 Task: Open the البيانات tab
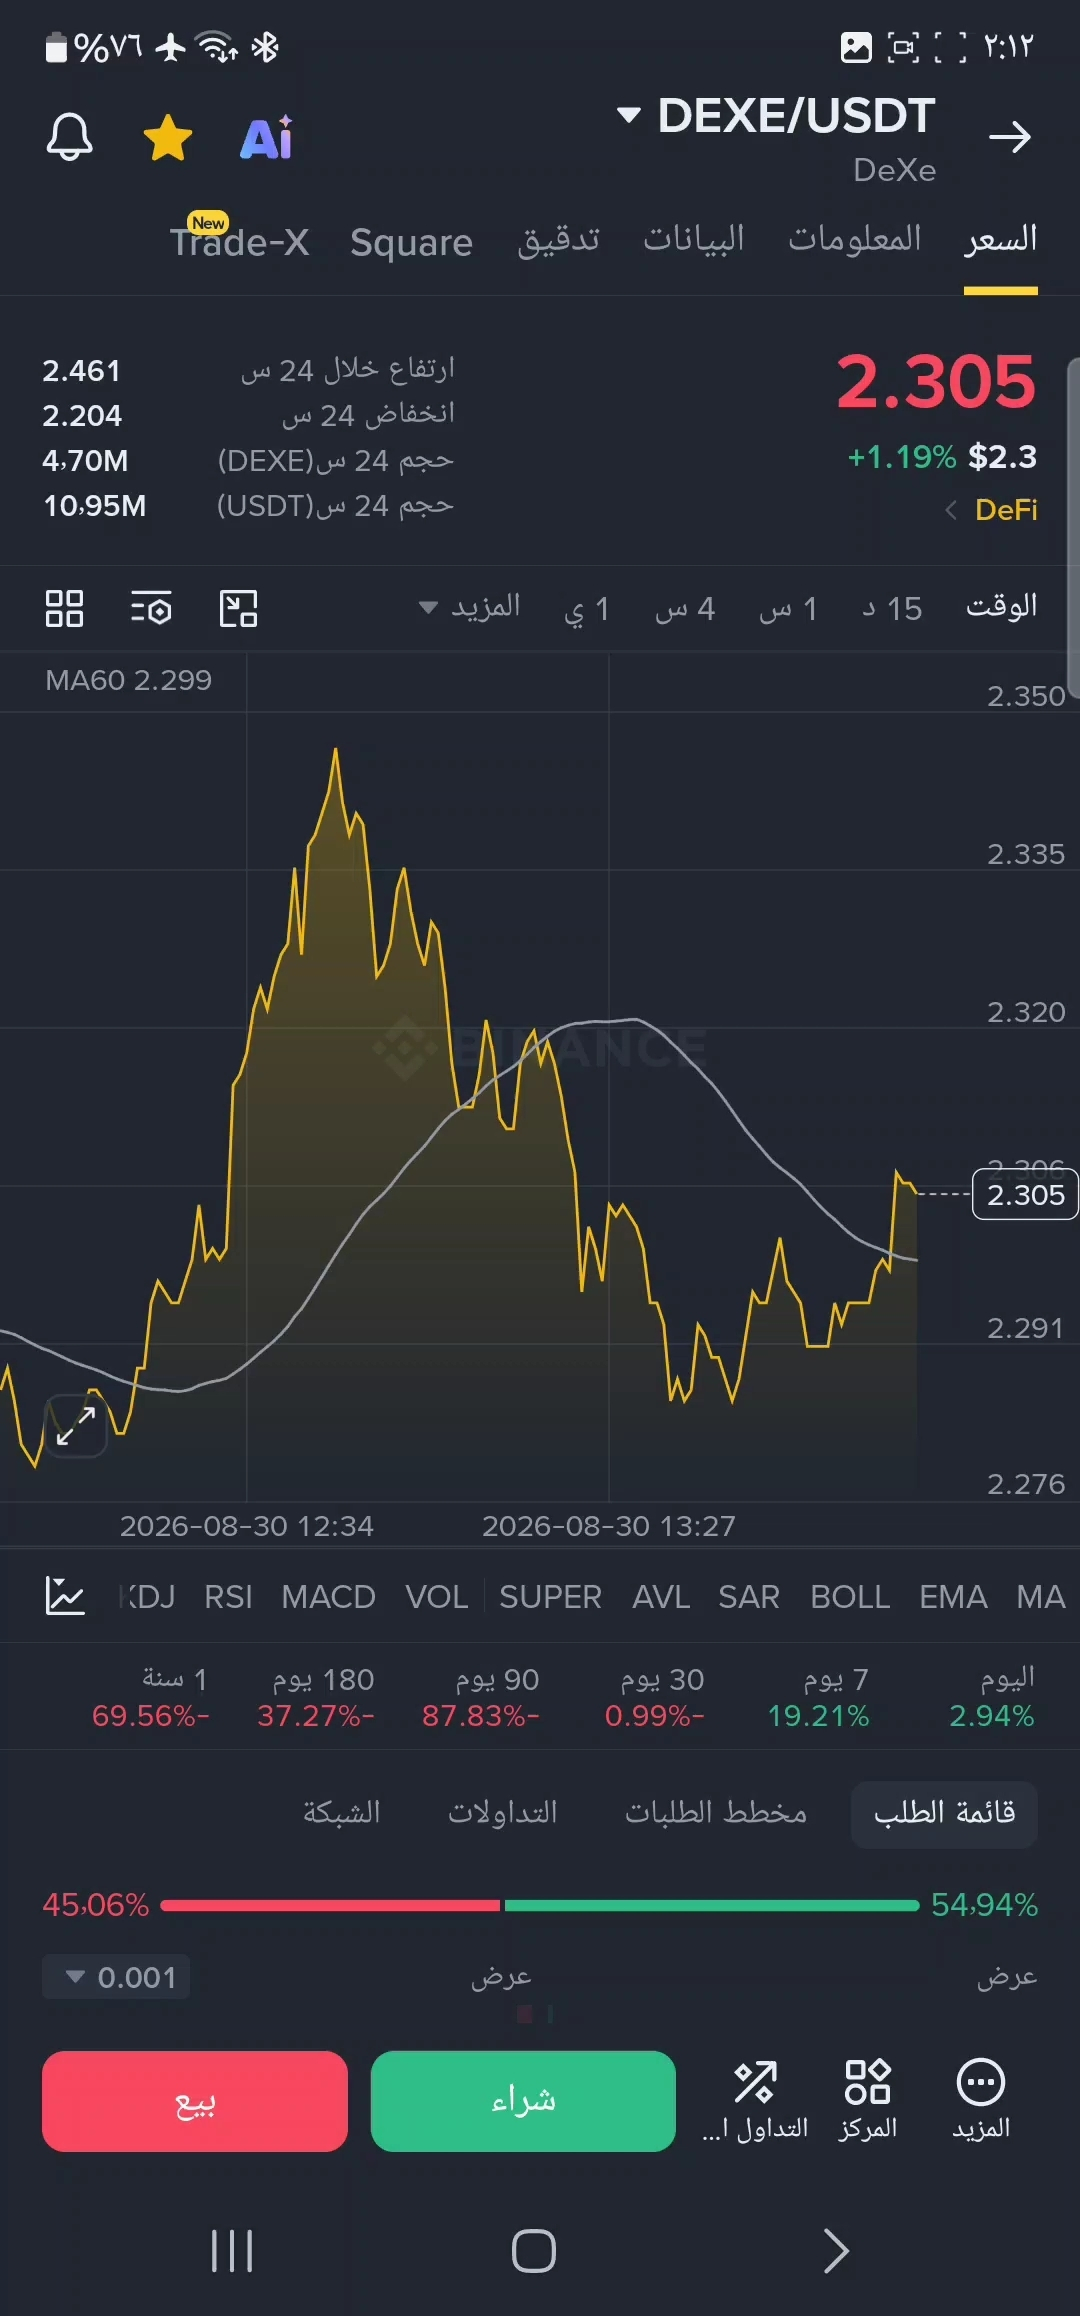pyautogui.click(x=693, y=240)
